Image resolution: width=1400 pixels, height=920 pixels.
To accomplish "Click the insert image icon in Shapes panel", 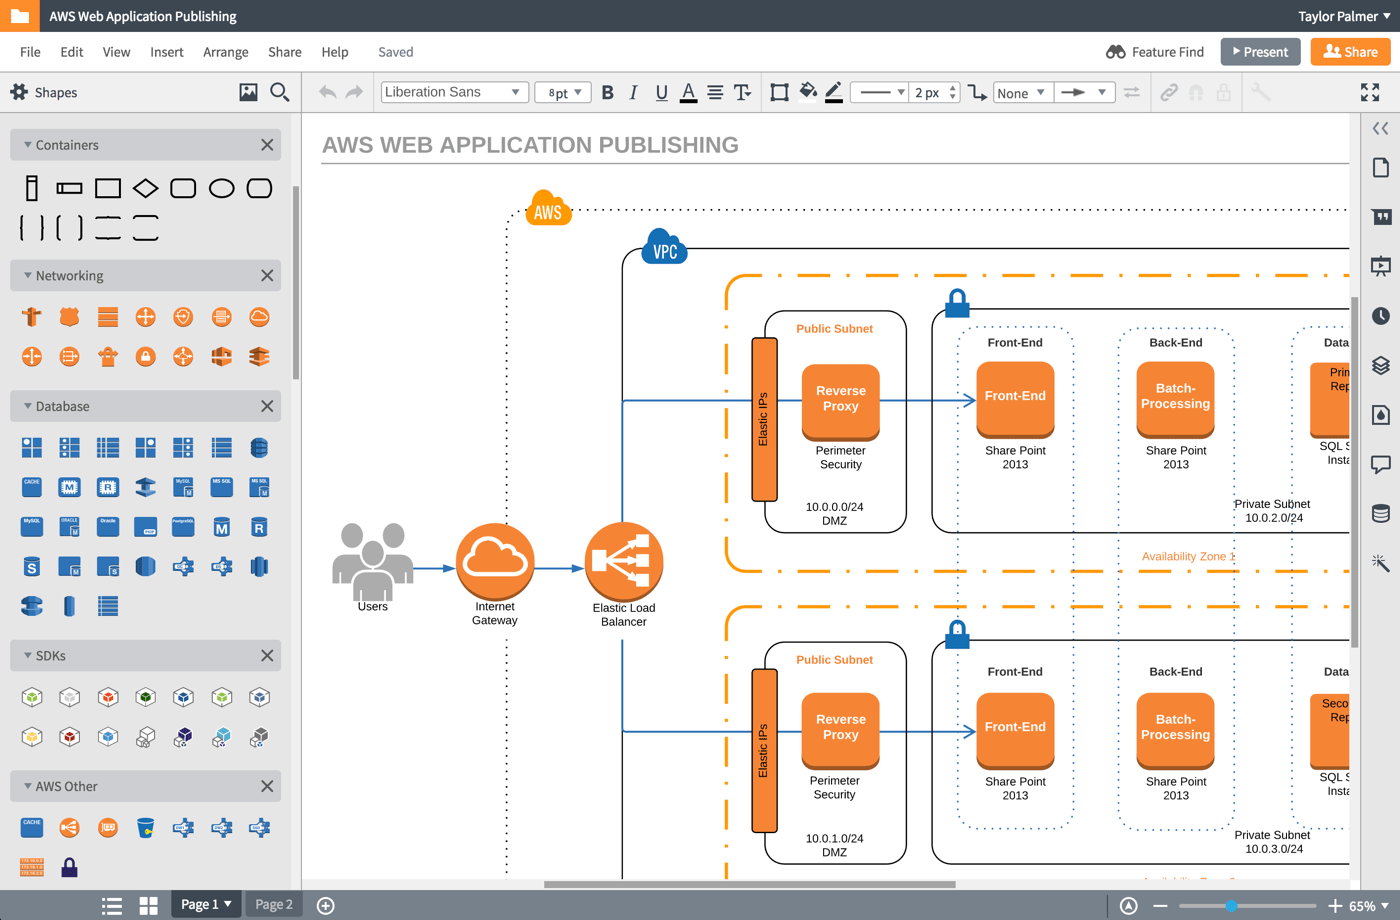I will click(248, 92).
